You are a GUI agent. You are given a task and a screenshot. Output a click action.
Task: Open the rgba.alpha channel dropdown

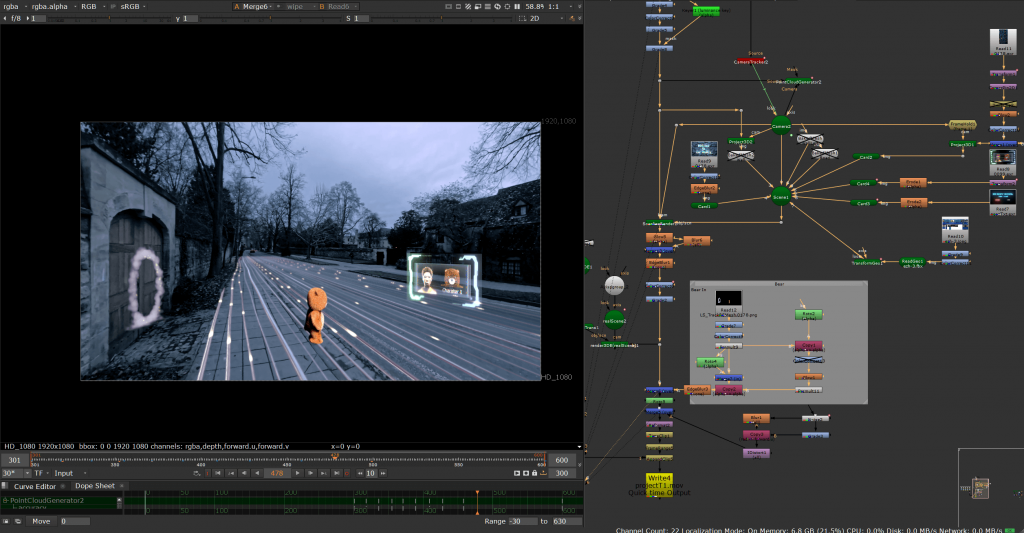click(x=54, y=7)
